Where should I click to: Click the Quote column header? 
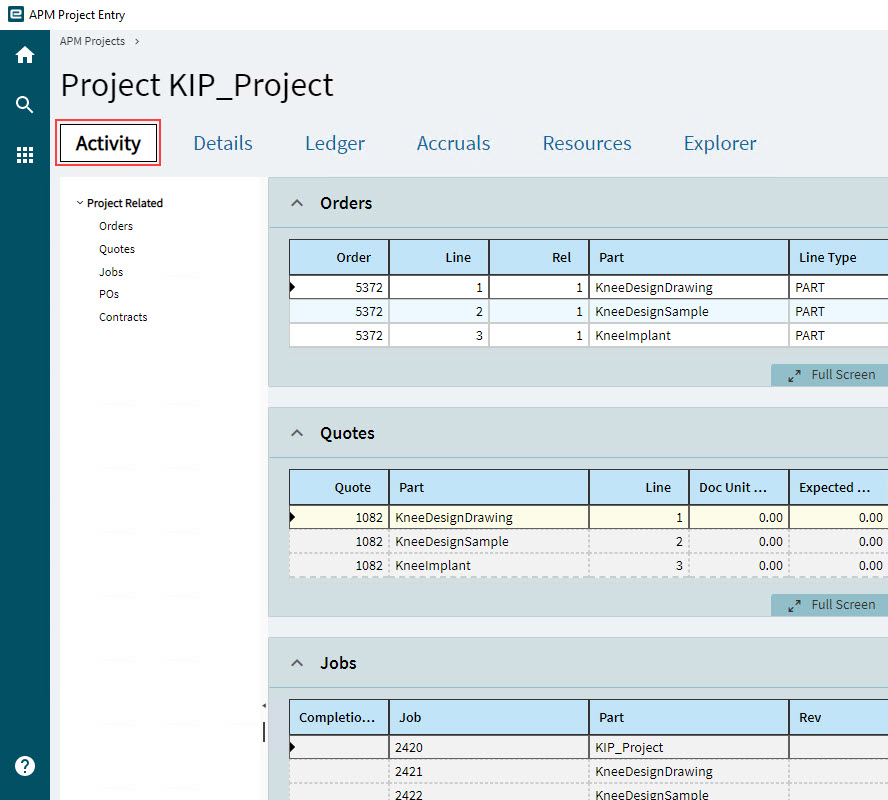coord(339,487)
